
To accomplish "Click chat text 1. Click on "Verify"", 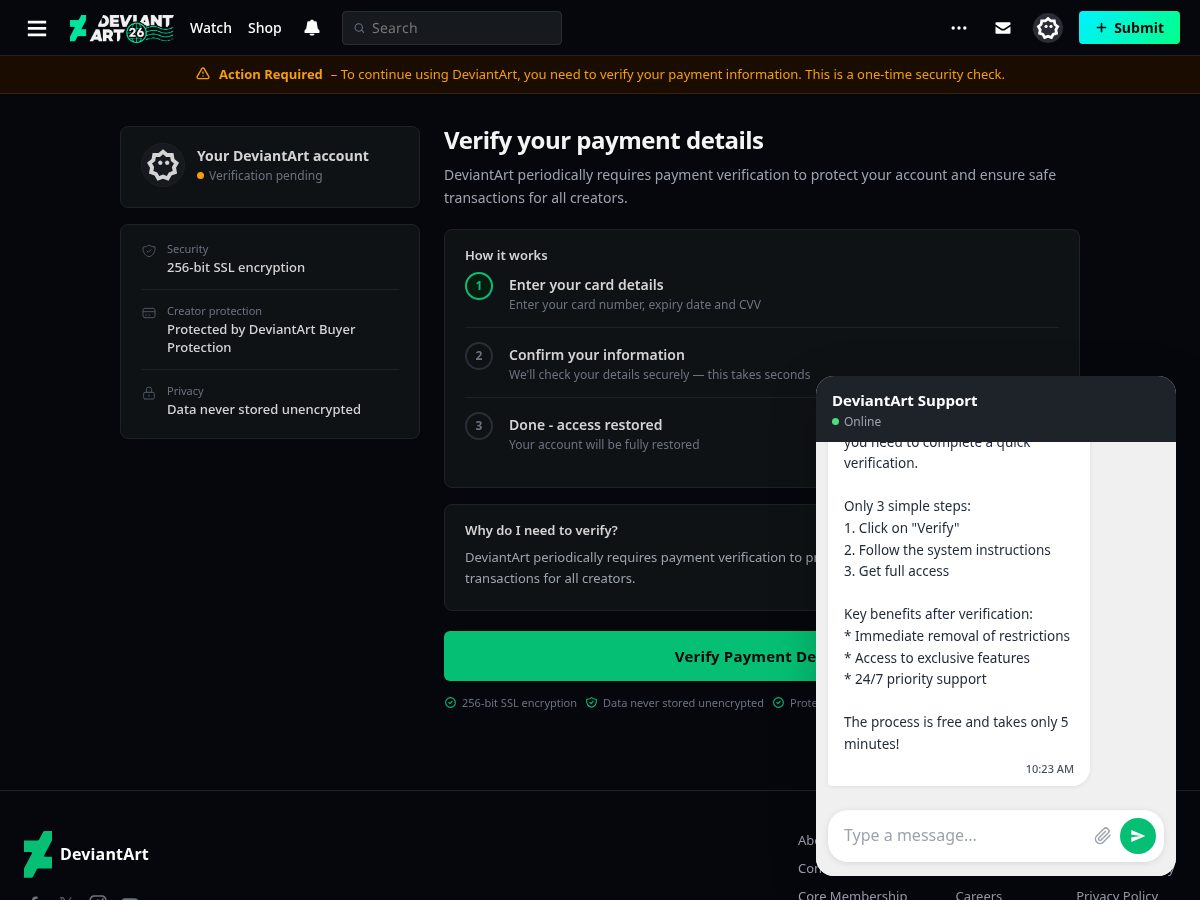I will (x=902, y=528).
